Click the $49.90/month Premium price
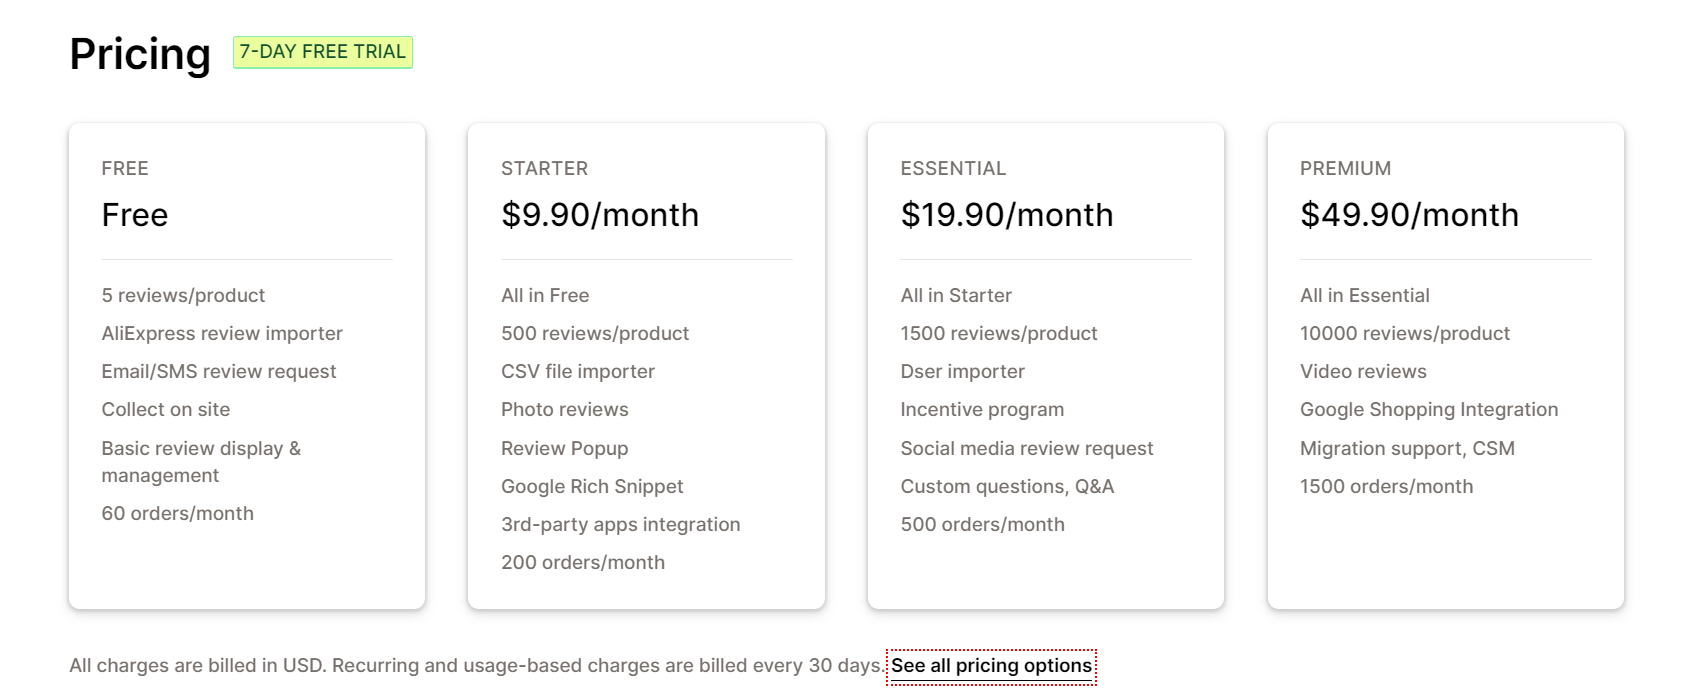 [x=1409, y=215]
